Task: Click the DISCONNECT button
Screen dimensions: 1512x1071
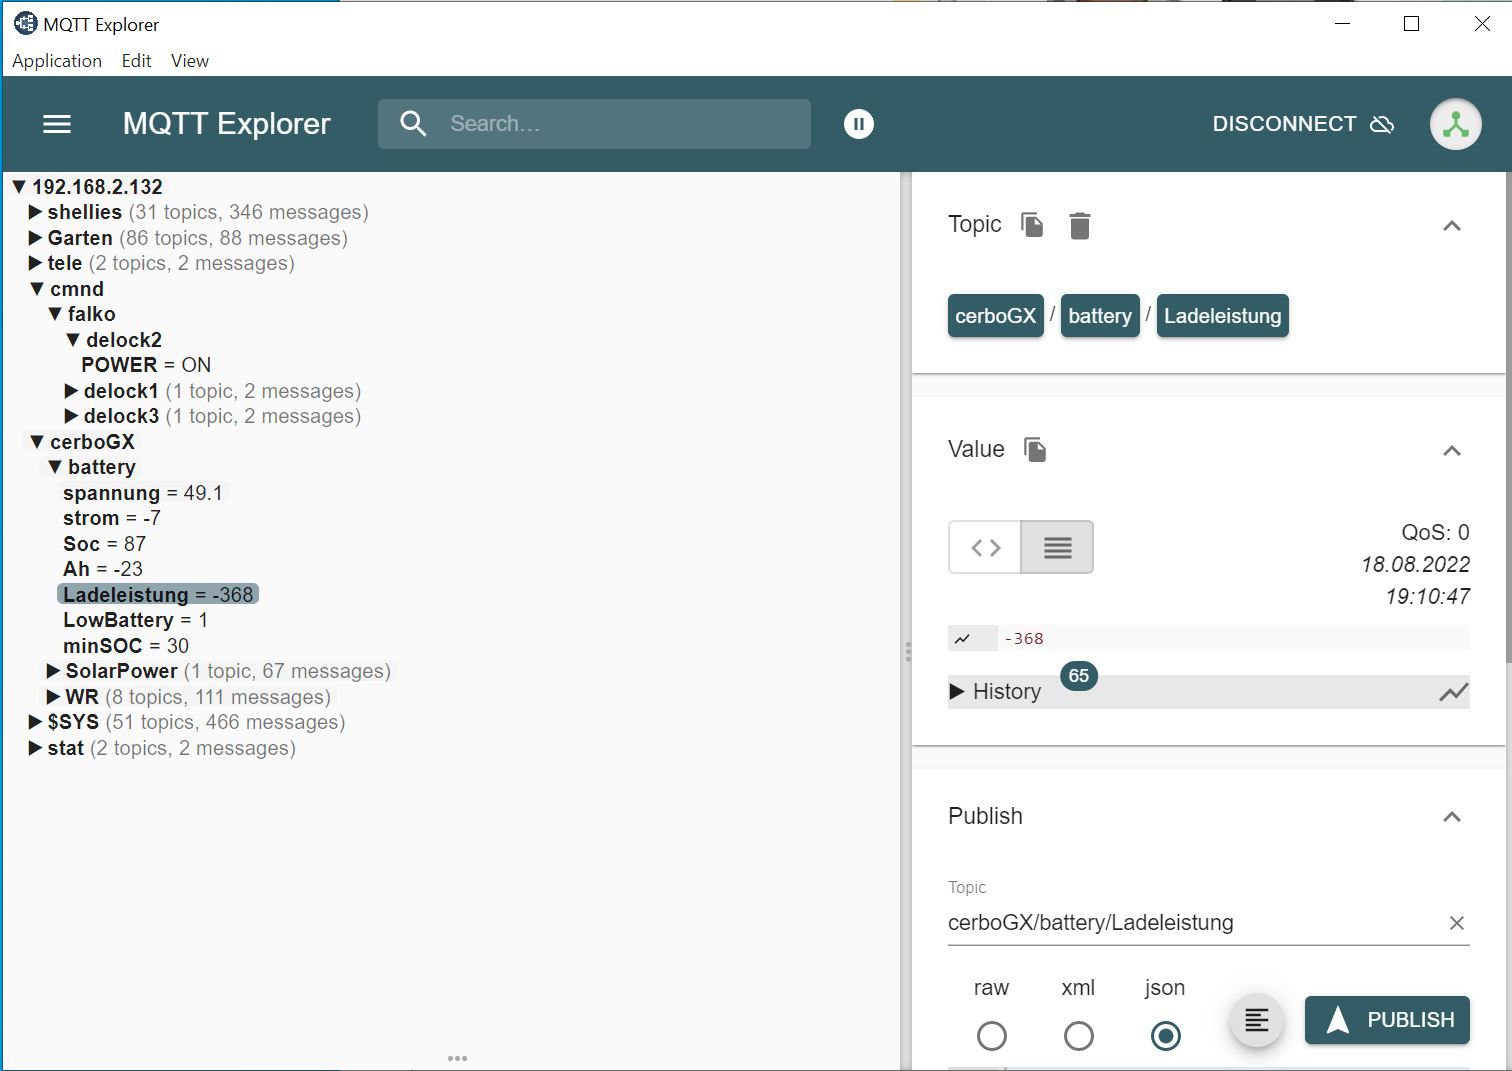Action: pyautogui.click(x=1302, y=124)
